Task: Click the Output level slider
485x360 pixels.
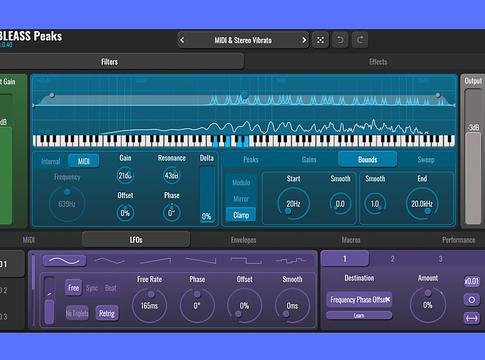Action: (473, 157)
